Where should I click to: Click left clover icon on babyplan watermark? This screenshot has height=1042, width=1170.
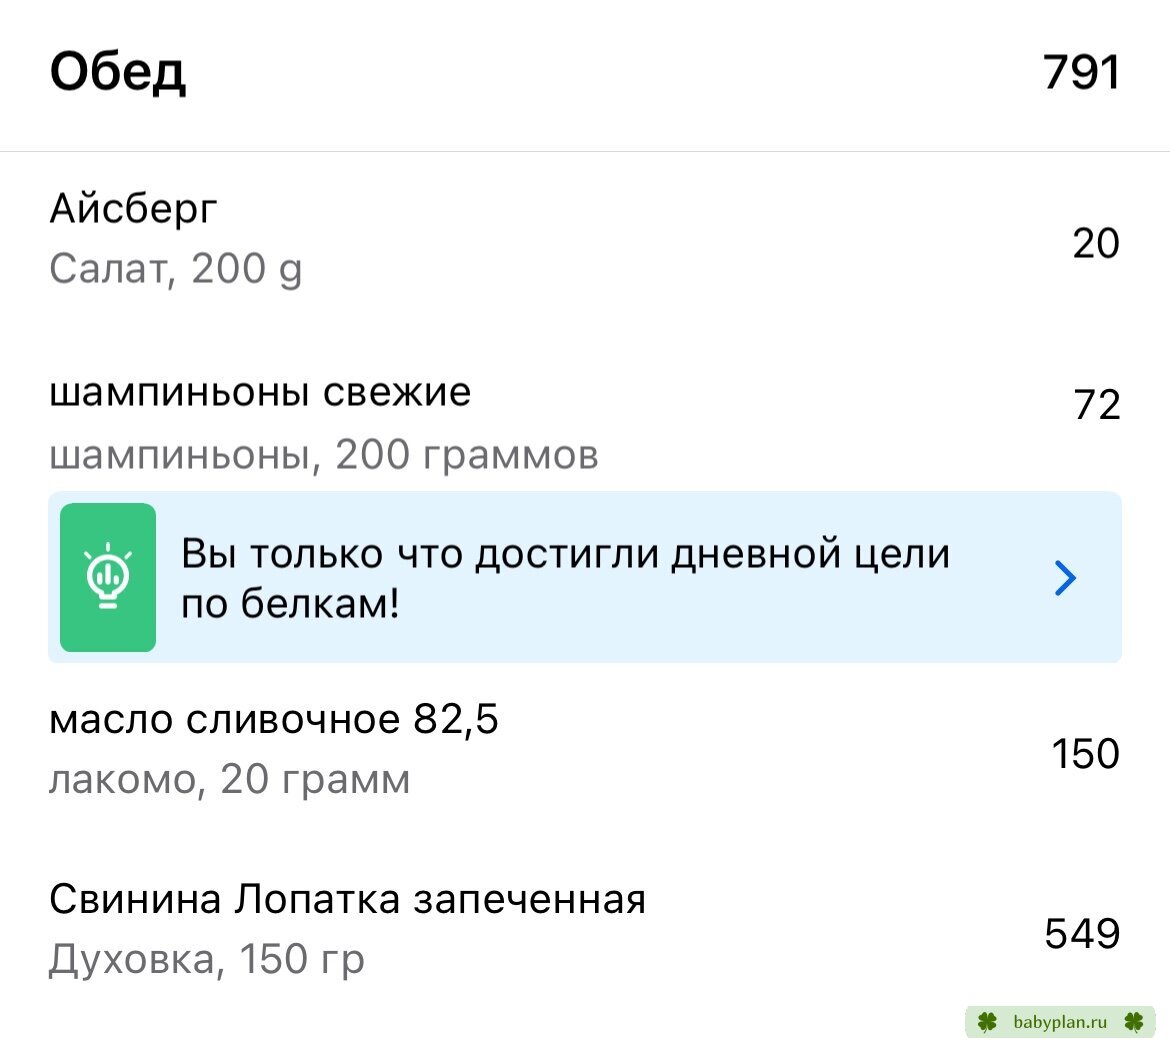(x=987, y=1022)
